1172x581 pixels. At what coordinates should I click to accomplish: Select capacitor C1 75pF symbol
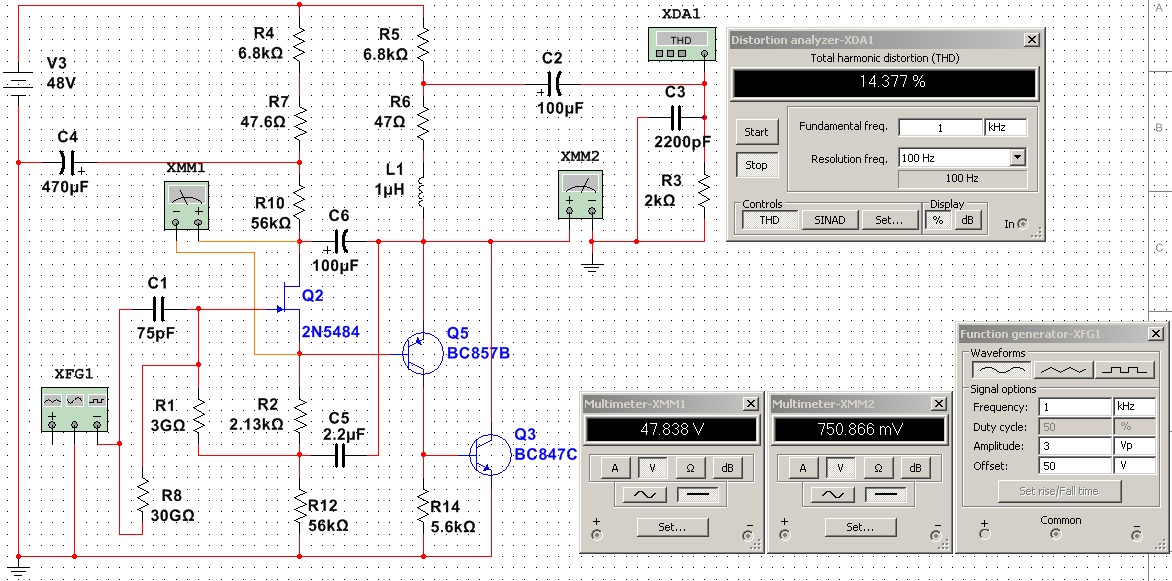click(159, 309)
